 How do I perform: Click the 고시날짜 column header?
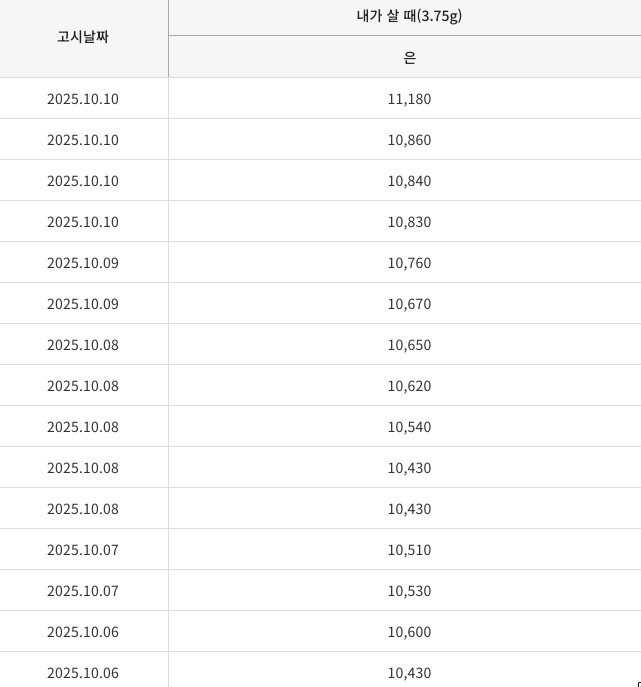click(83, 37)
